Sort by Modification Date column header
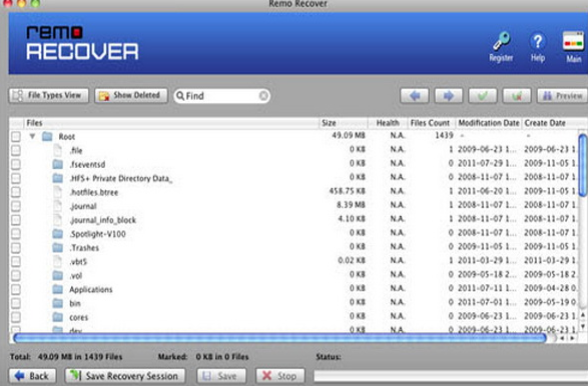 pyautogui.click(x=489, y=123)
